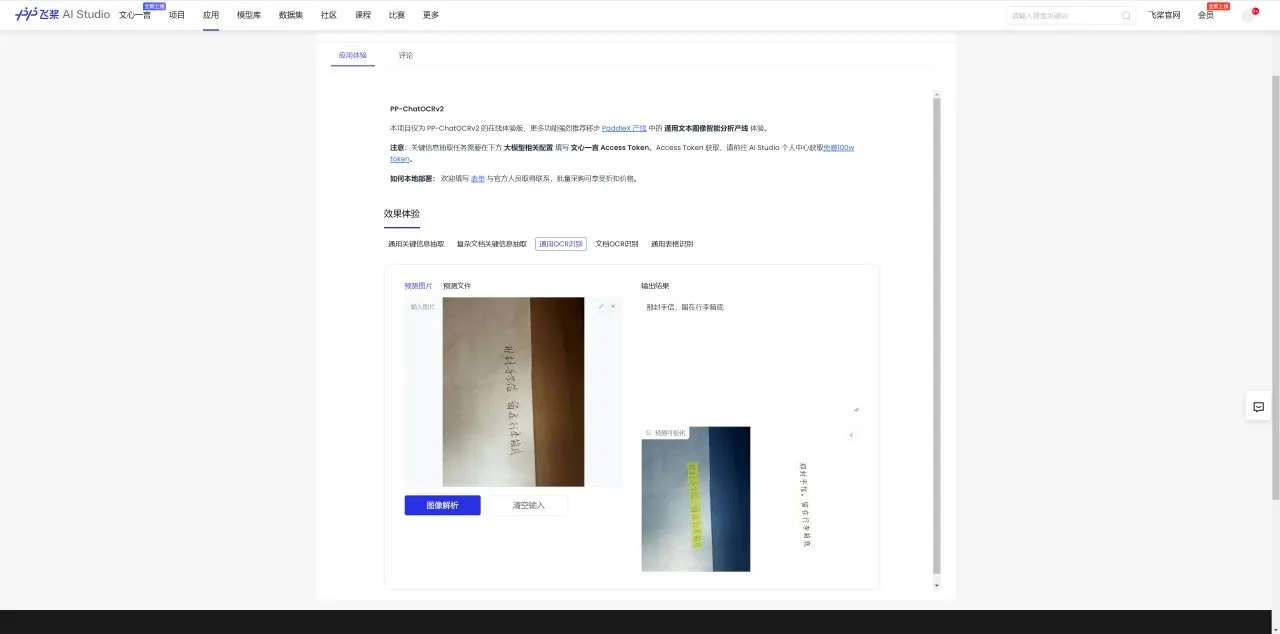
Task: Click the demo panel scroll-up arrow
Action: (937, 93)
